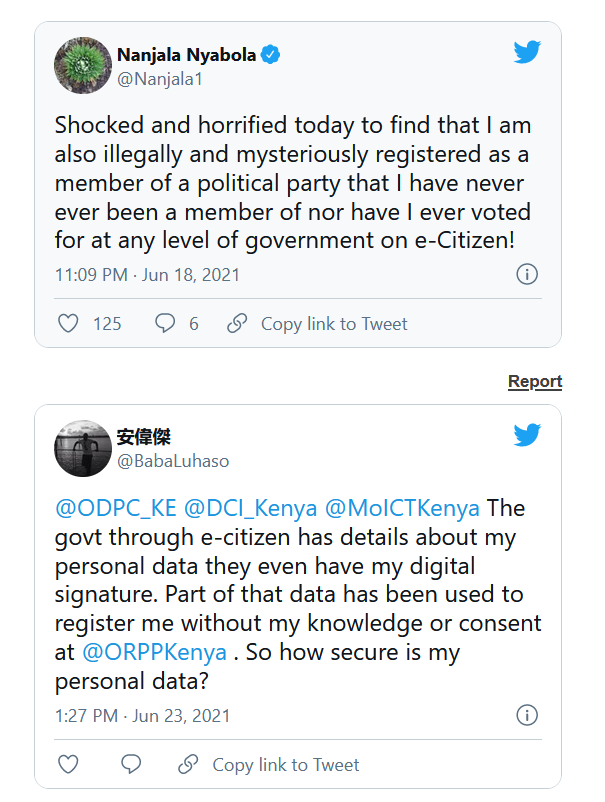
Task: Click the Twitter bird icon on Nanjala's tweet
Action: pyautogui.click(x=527, y=53)
